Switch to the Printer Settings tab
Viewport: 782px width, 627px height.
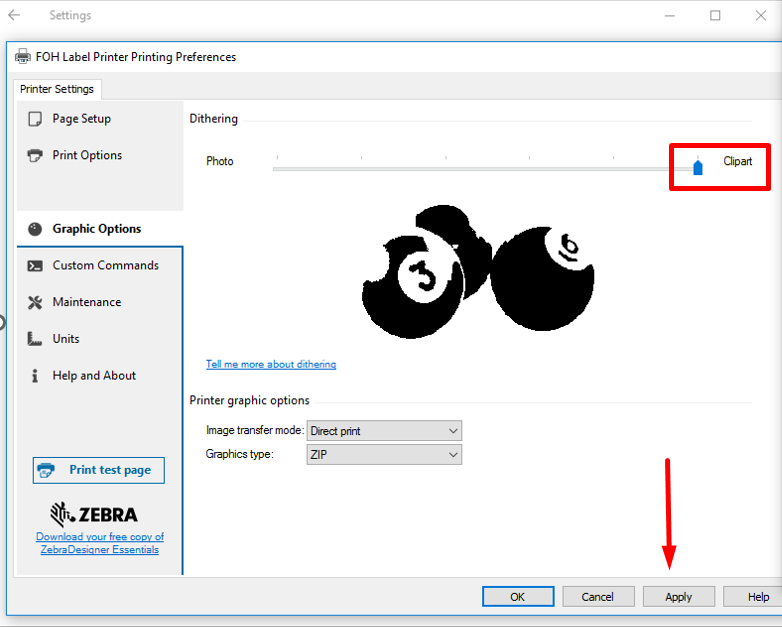tap(57, 89)
